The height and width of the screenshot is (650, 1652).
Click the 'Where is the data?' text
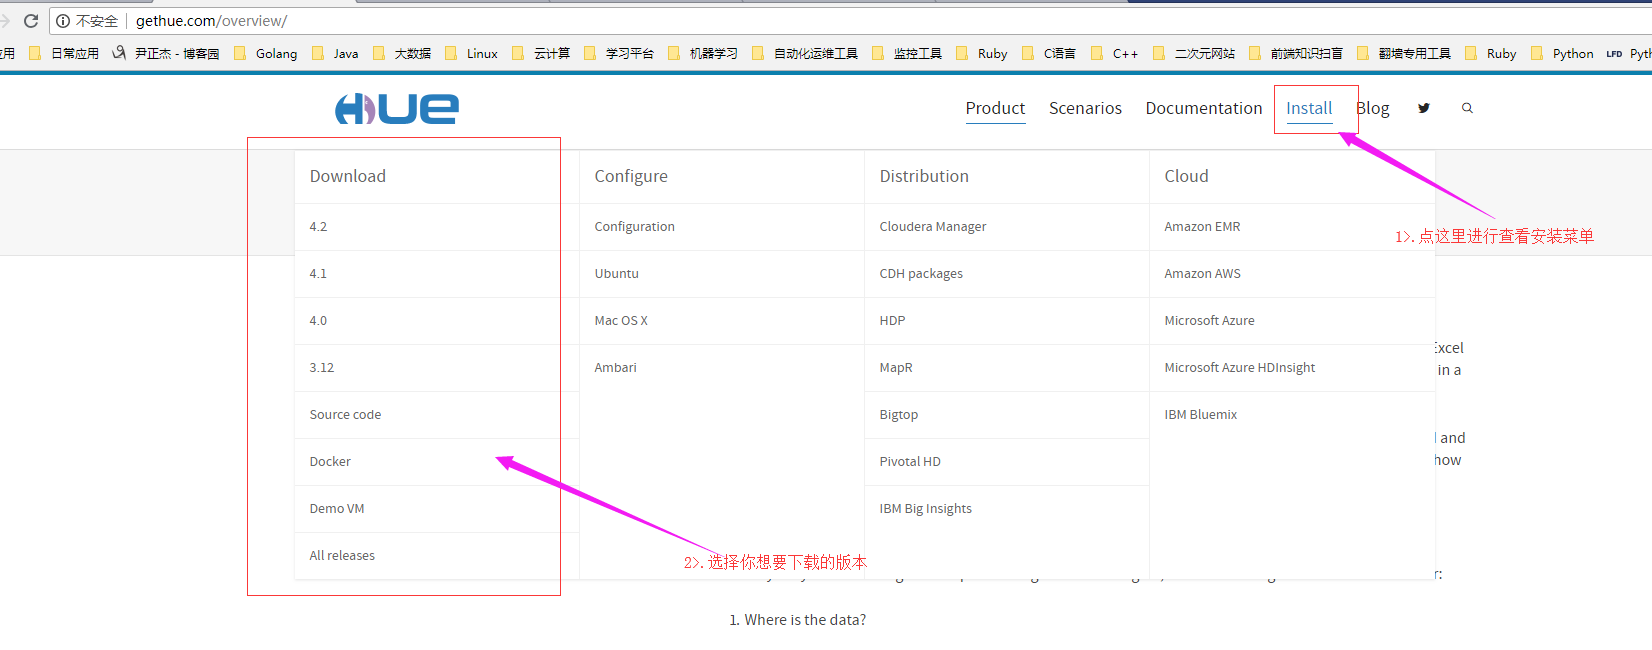click(805, 620)
